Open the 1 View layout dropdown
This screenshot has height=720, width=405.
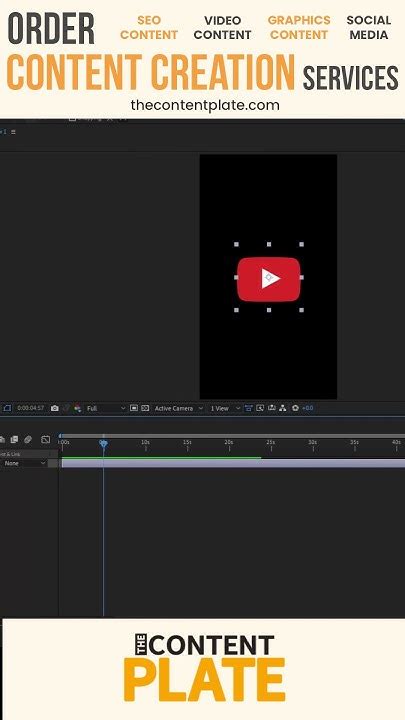[x=225, y=408]
